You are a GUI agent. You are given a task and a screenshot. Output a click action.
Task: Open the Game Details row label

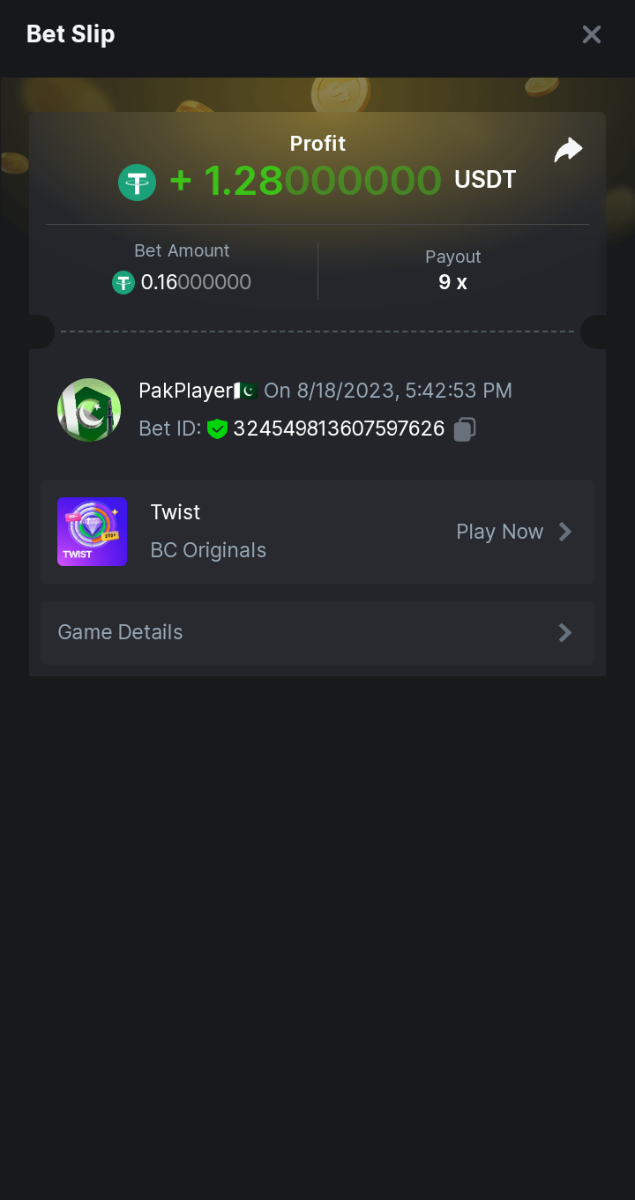120,632
